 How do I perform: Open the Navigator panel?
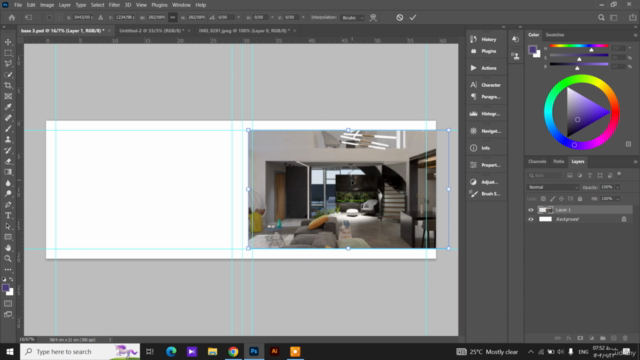click(x=485, y=131)
